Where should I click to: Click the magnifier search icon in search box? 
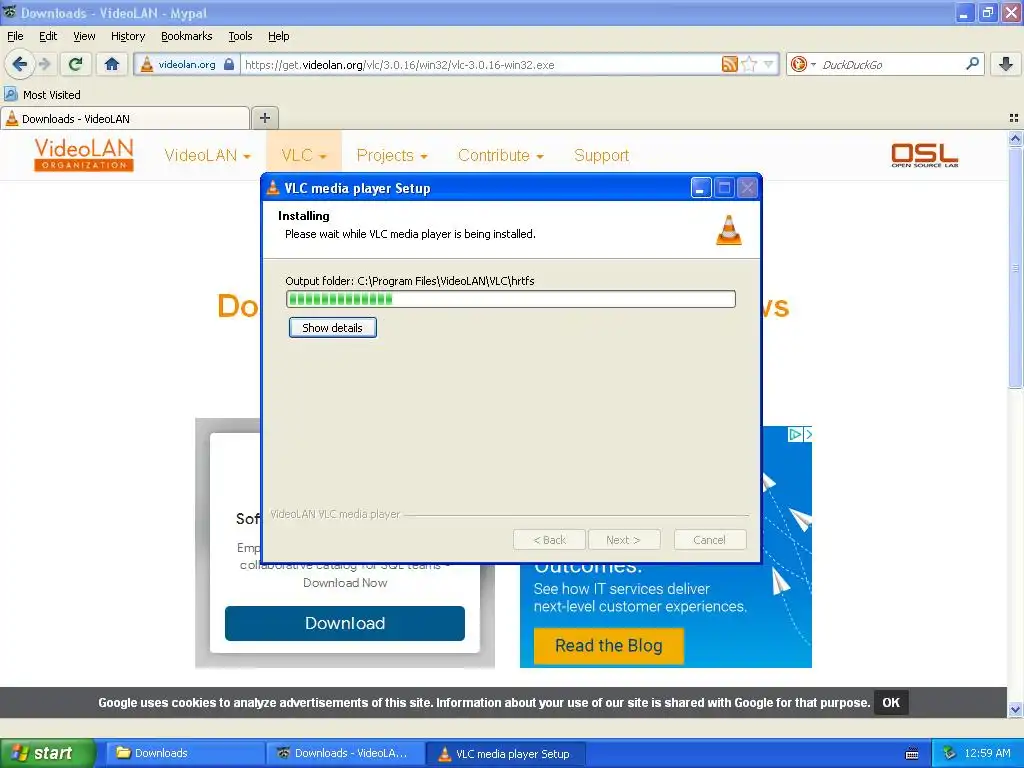(972, 64)
